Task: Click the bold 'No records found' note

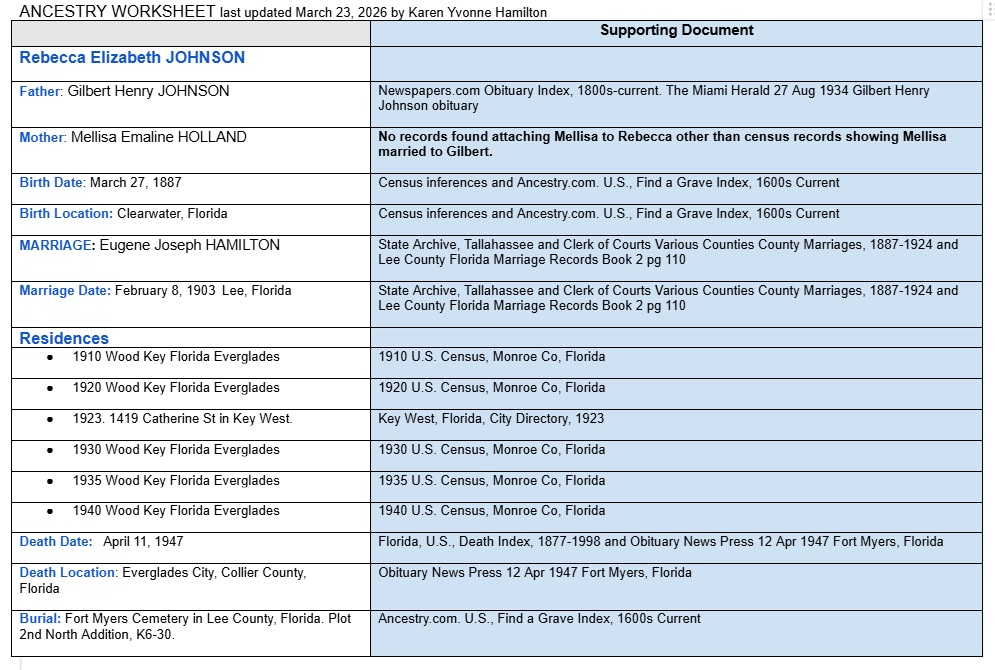Action: point(662,144)
